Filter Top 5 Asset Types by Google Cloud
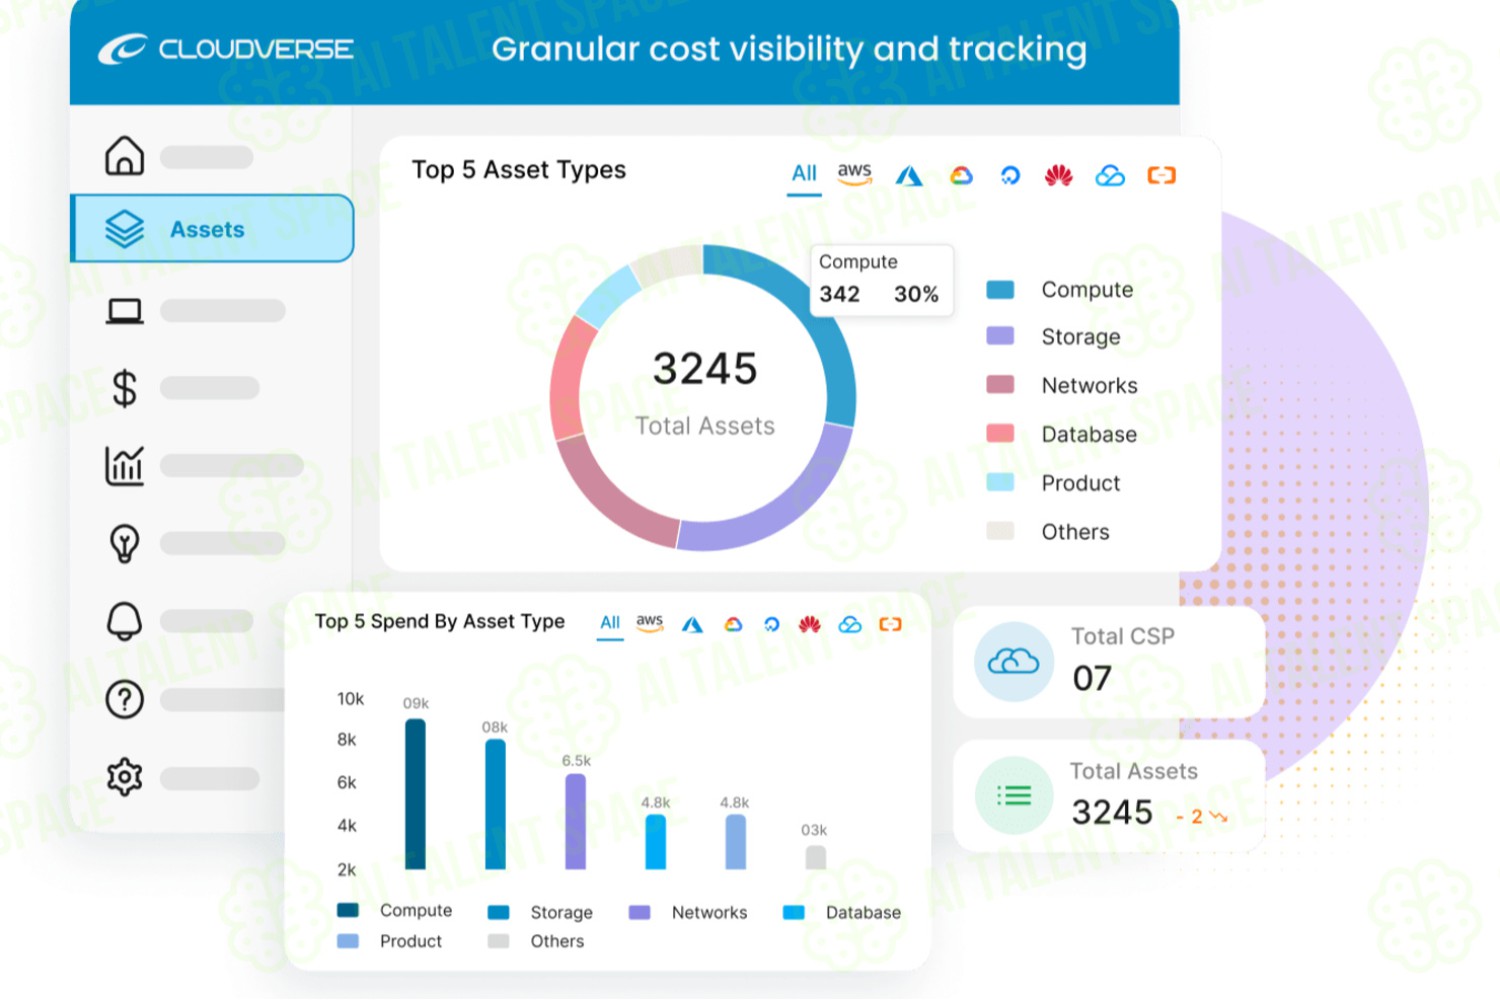The width and height of the screenshot is (1500, 1000). point(961,176)
